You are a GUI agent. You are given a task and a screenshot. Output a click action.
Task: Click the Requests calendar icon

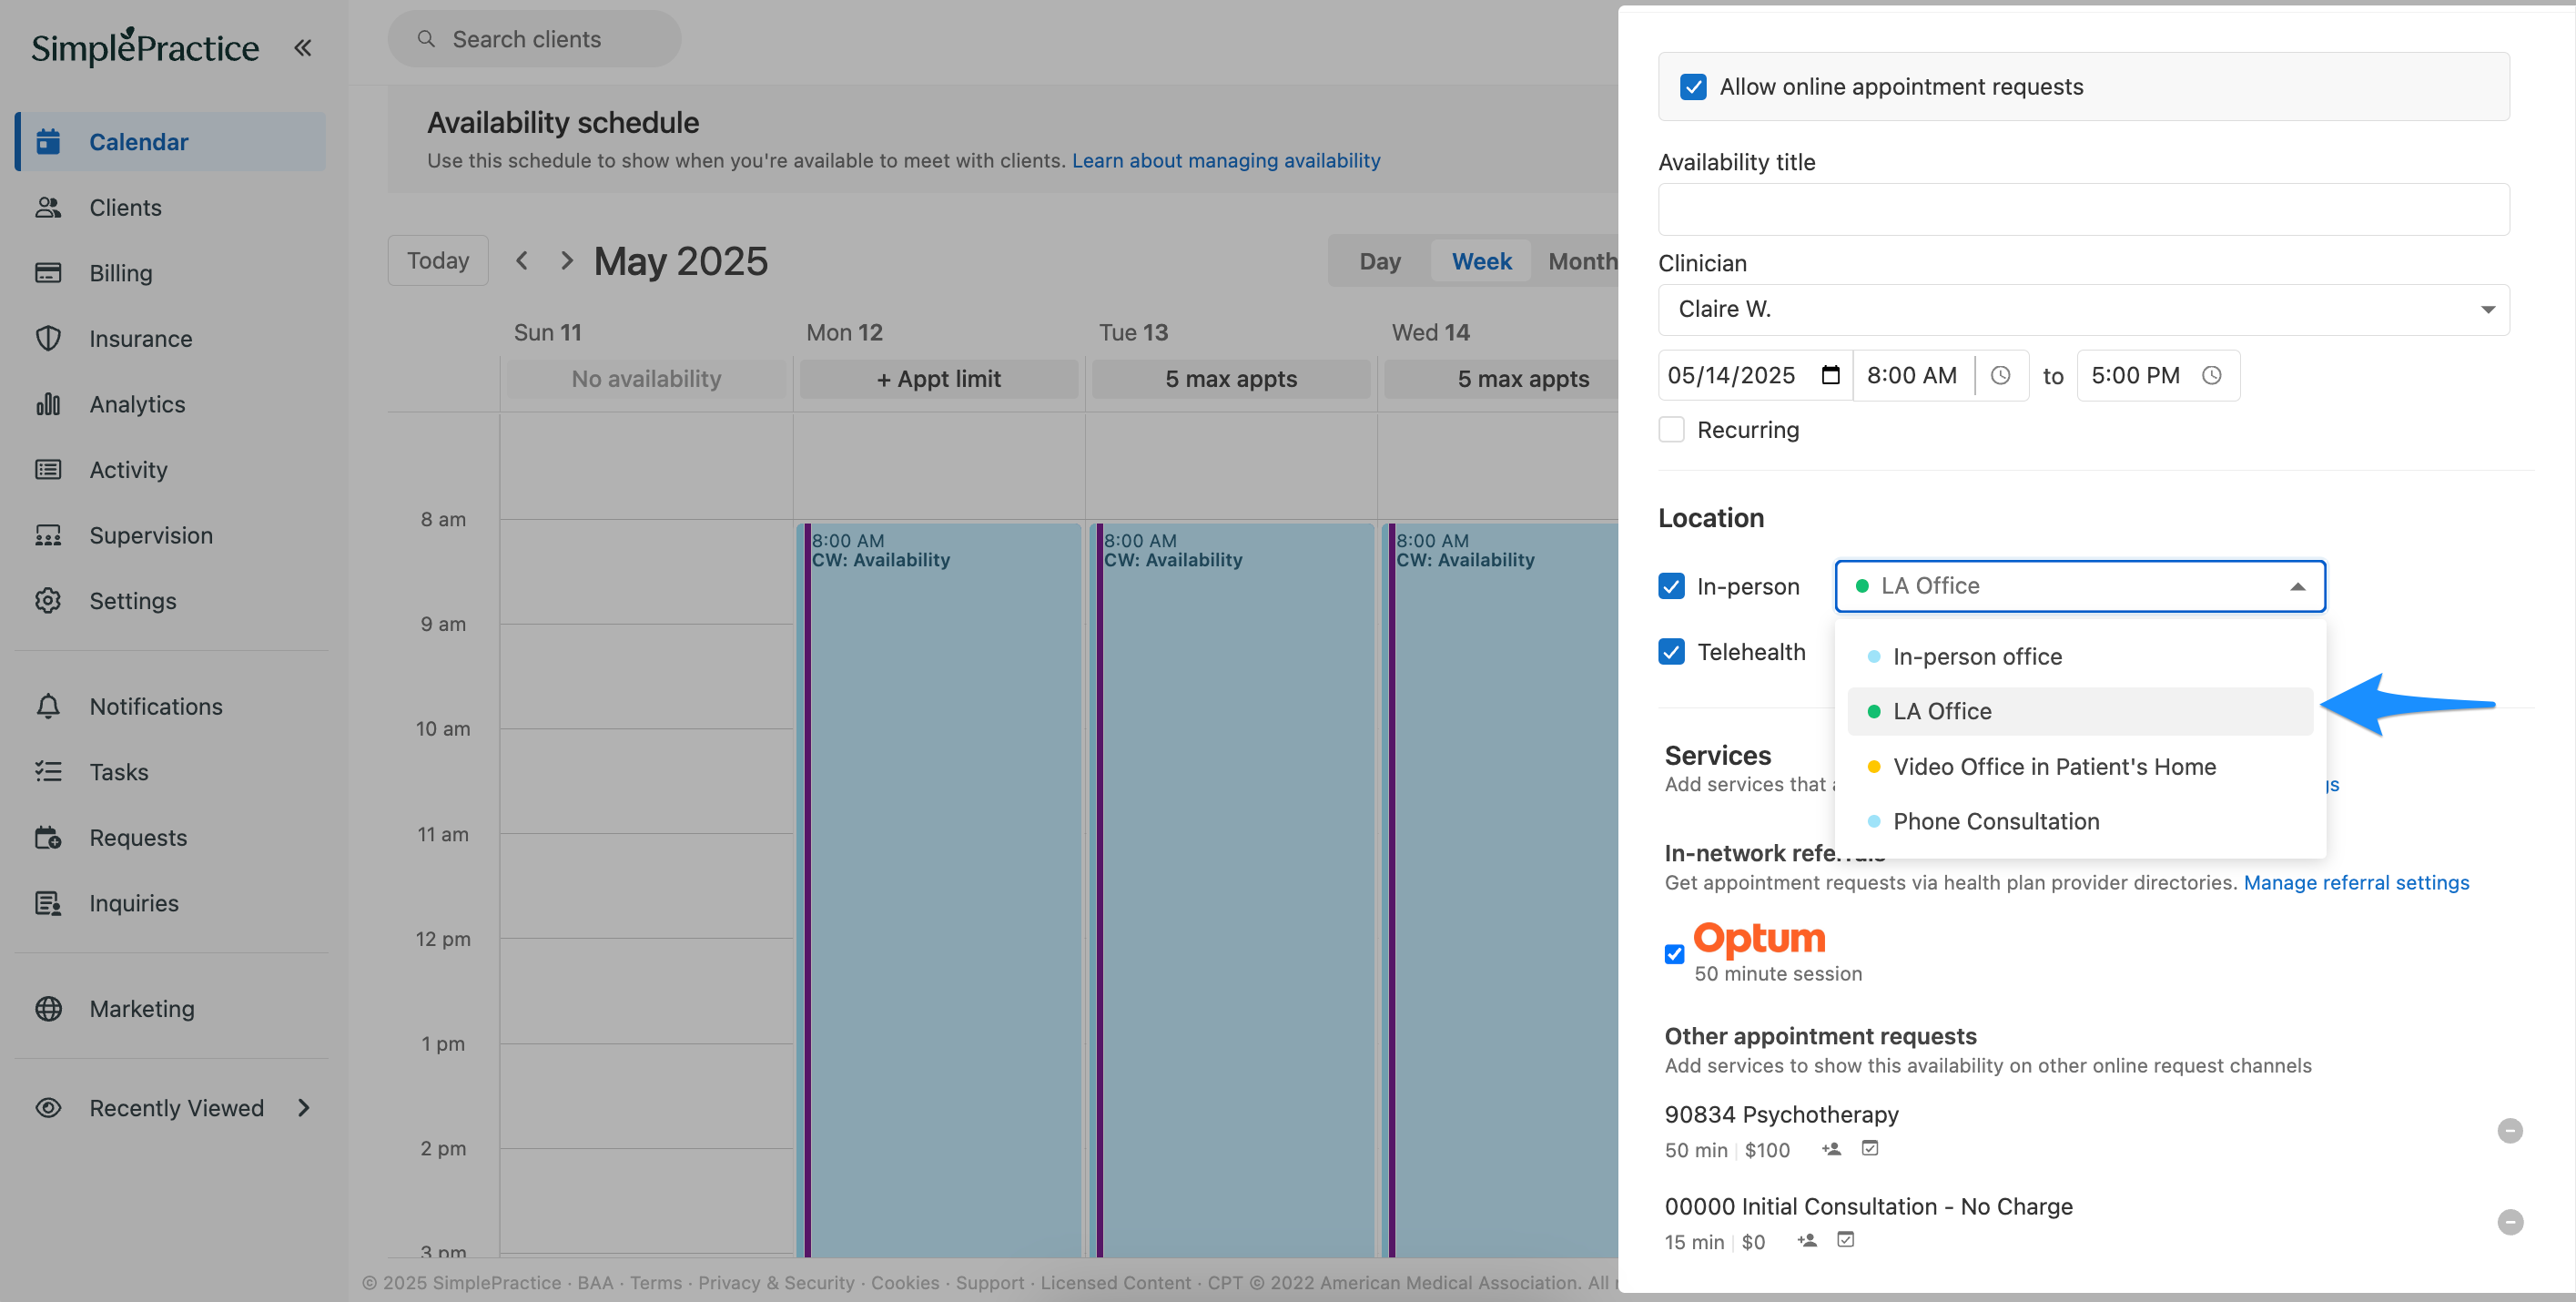(x=48, y=837)
